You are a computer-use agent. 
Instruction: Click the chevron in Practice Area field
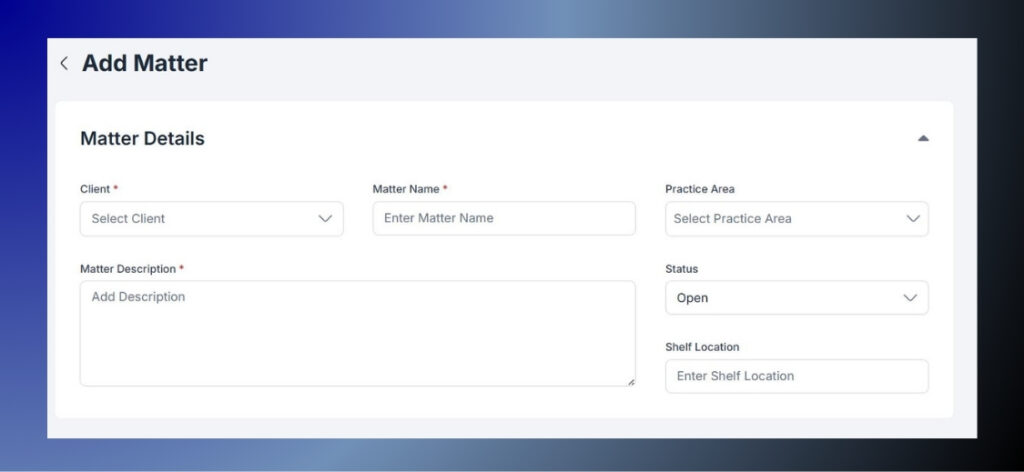point(912,218)
